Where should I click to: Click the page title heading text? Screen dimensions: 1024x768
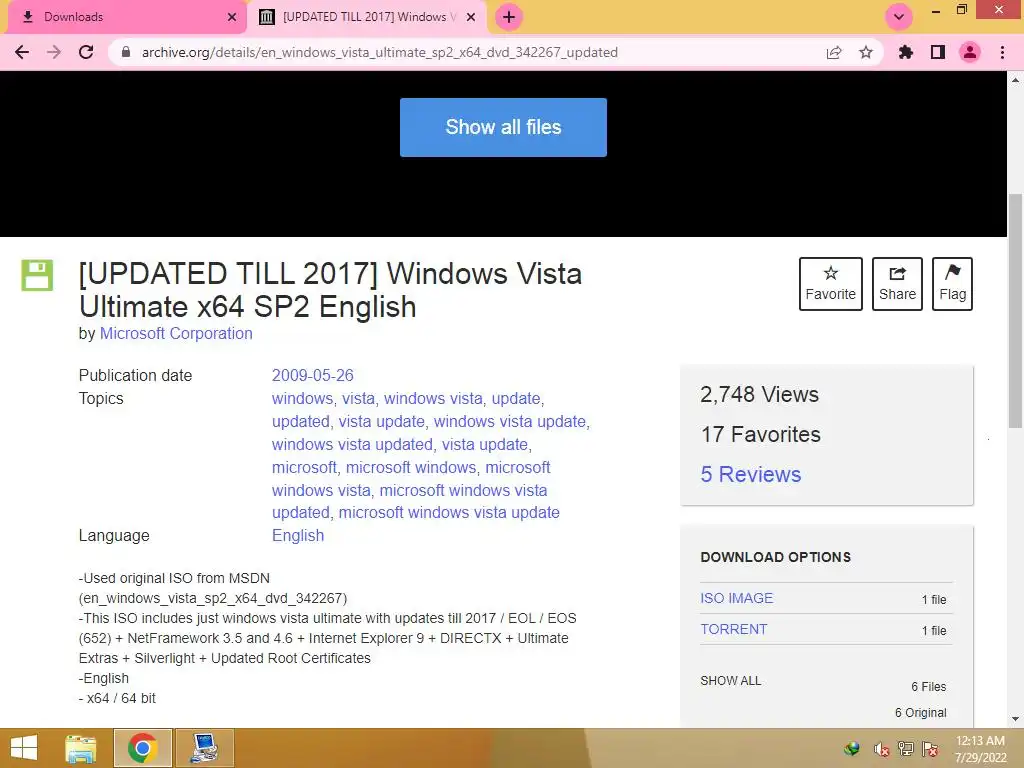[x=330, y=291]
